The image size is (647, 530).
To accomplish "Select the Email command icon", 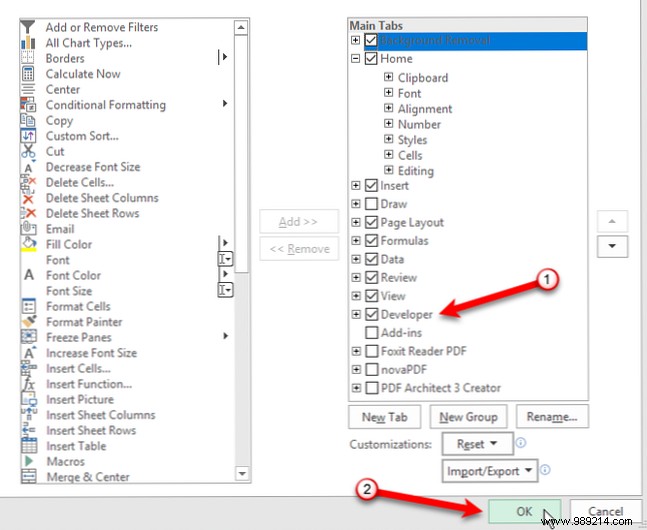I will [x=28, y=228].
